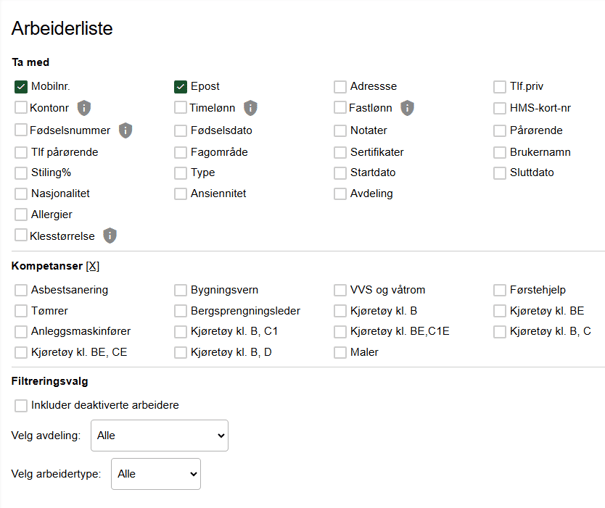This screenshot has width=605, height=508.
Task: Click the info icon beside Fødselsnummer
Action: click(125, 130)
